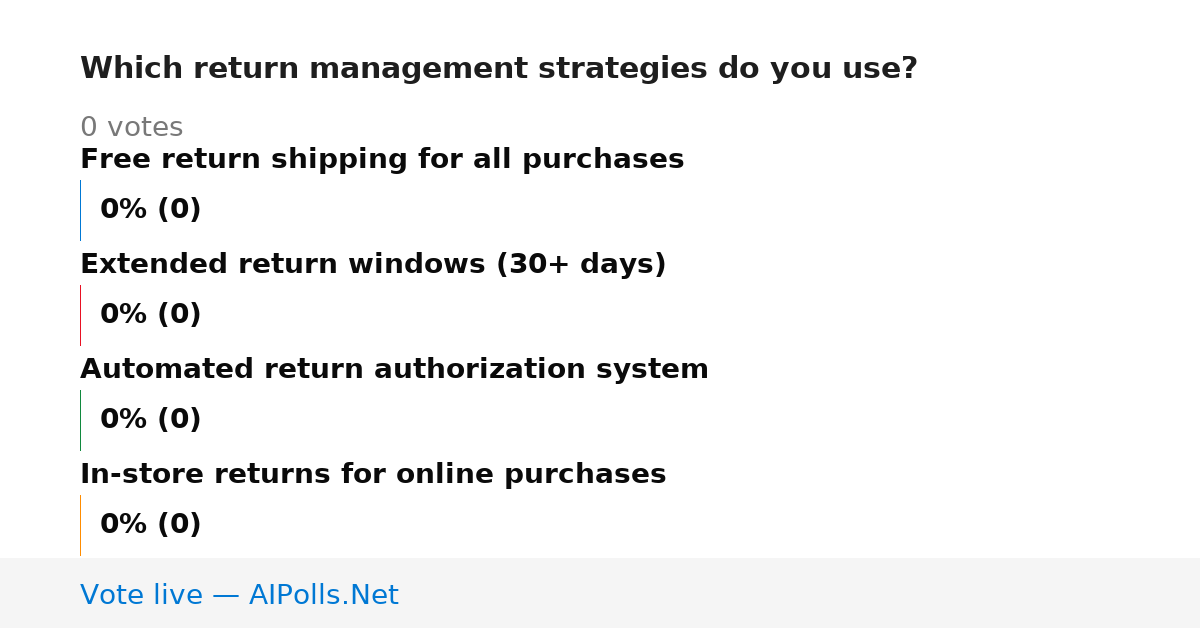The height and width of the screenshot is (628, 1200).
Task: Select "In-store returns for online purchases" option
Action: tap(373, 475)
